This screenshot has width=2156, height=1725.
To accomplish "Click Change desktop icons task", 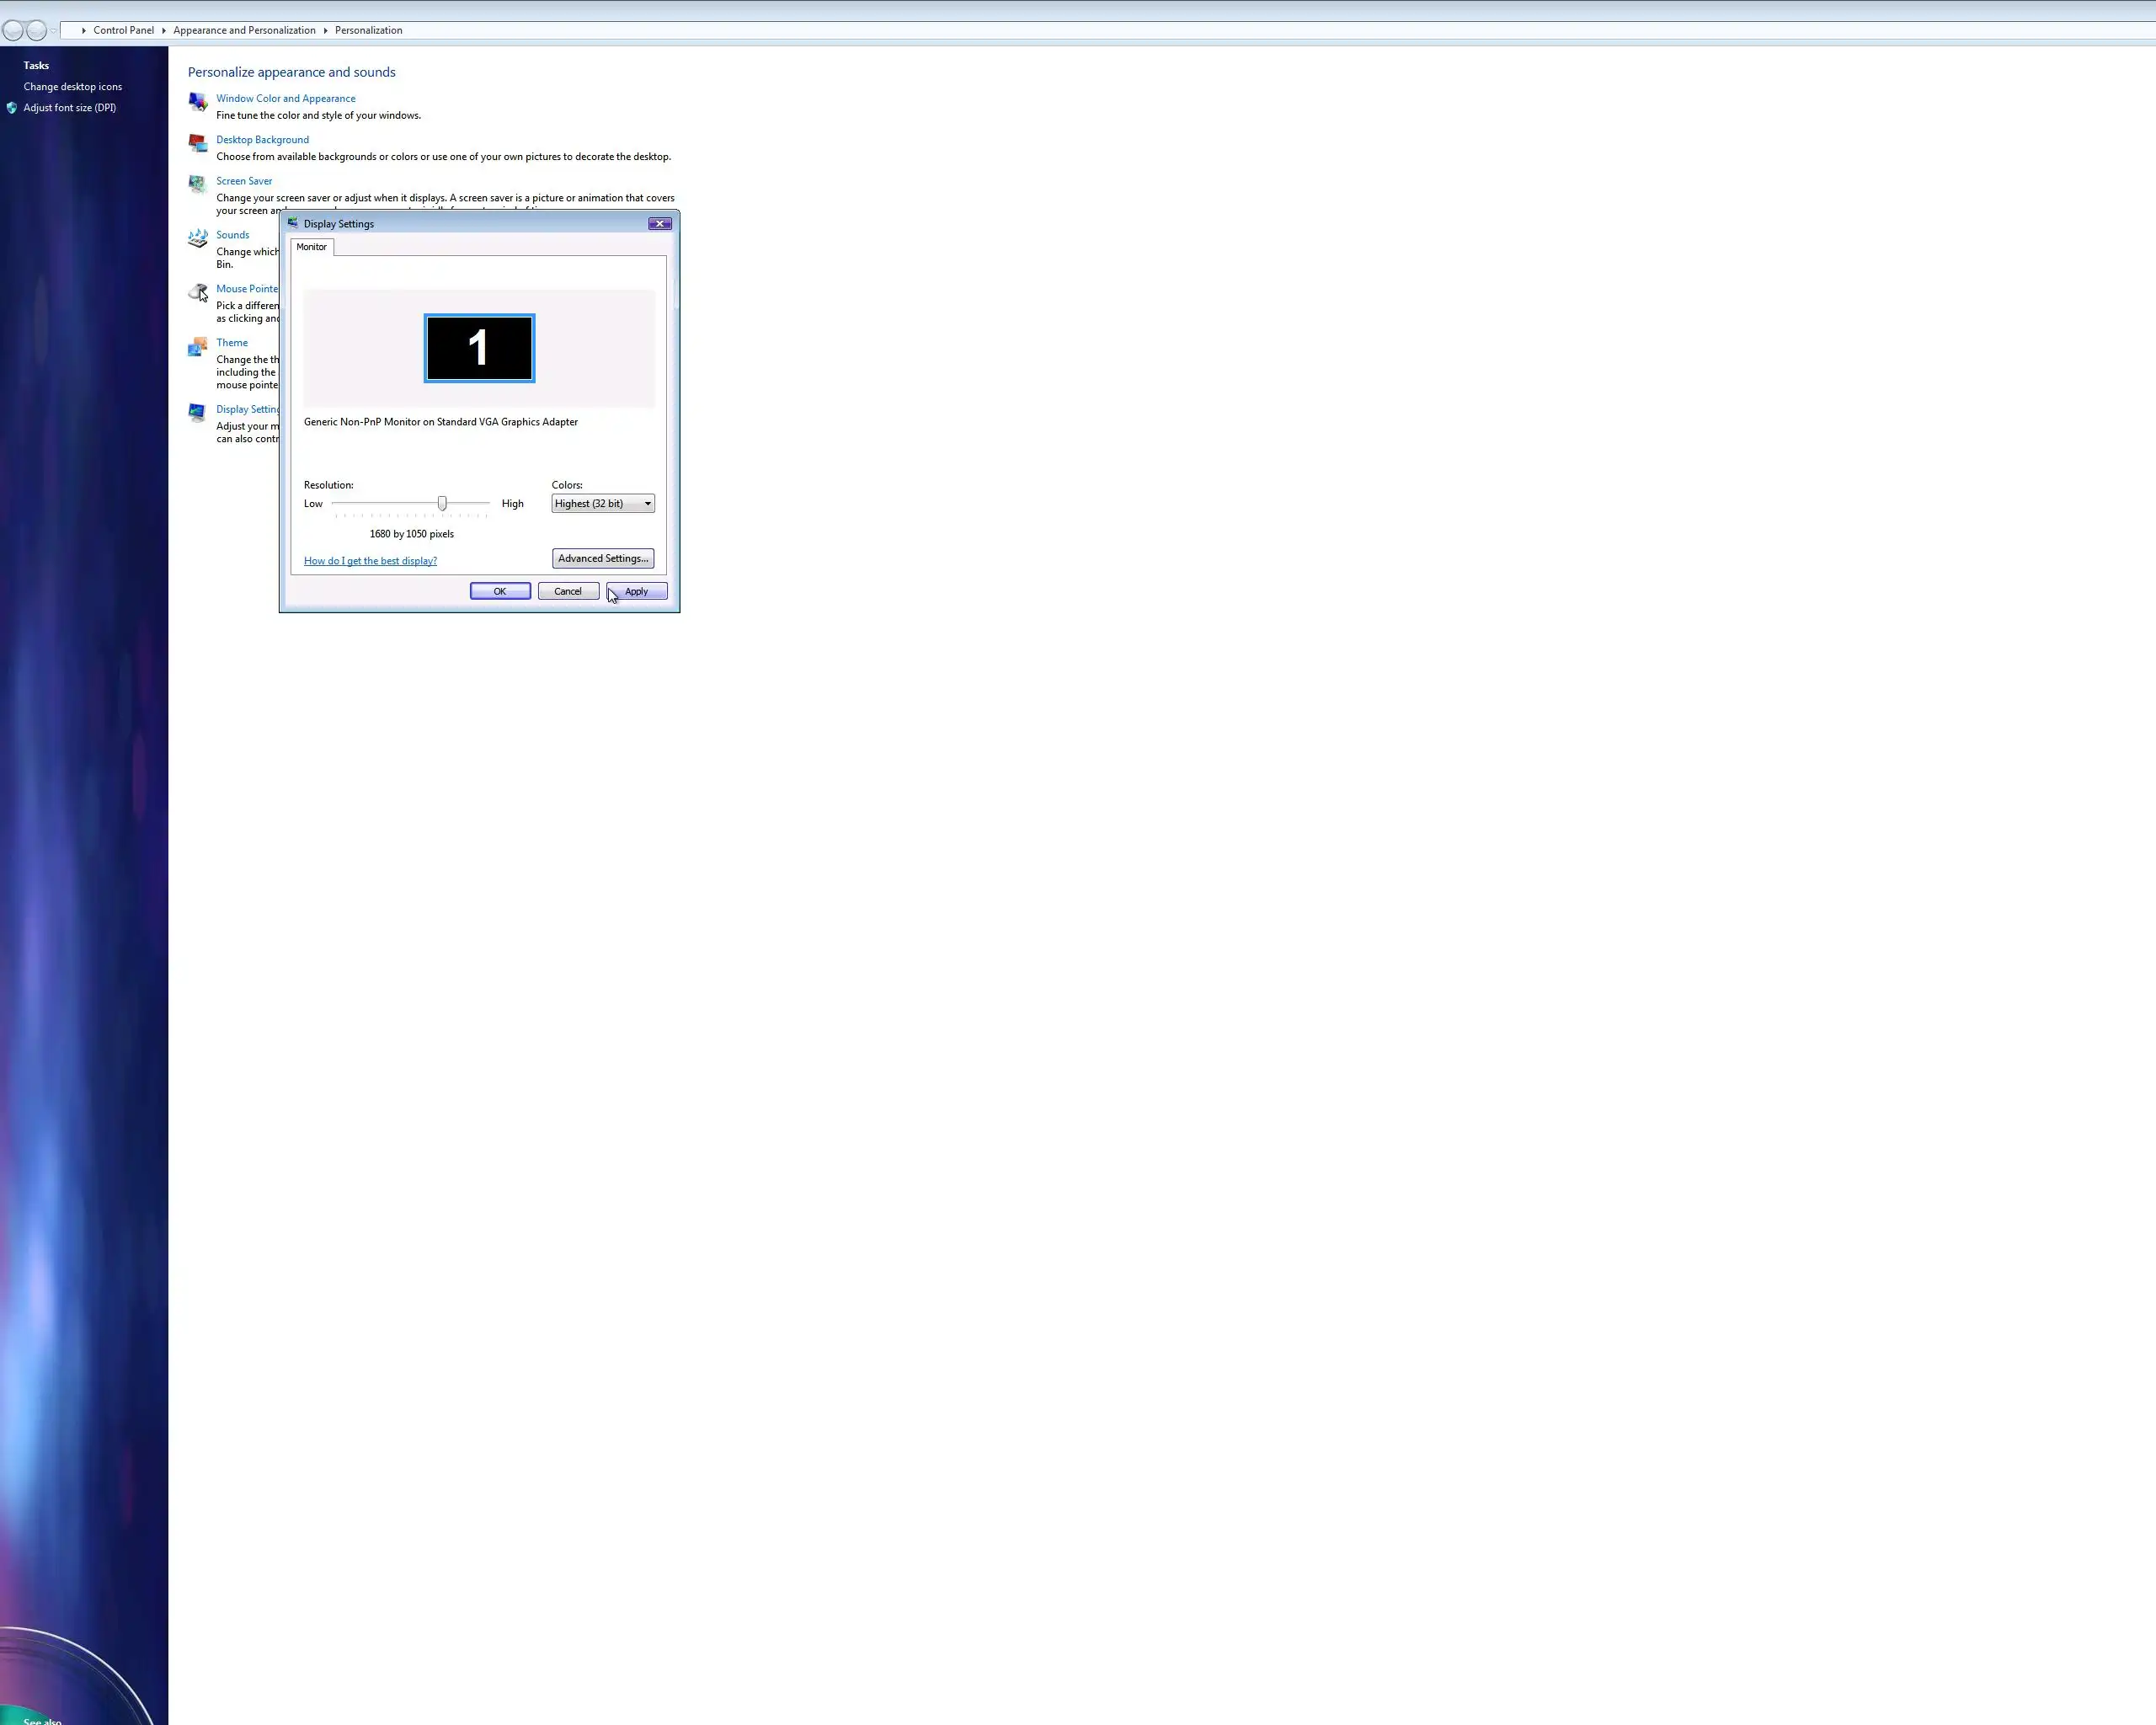I will 73,87.
